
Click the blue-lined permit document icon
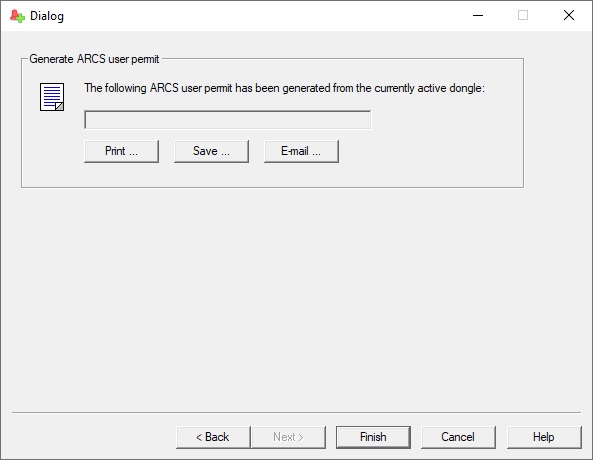click(x=52, y=97)
